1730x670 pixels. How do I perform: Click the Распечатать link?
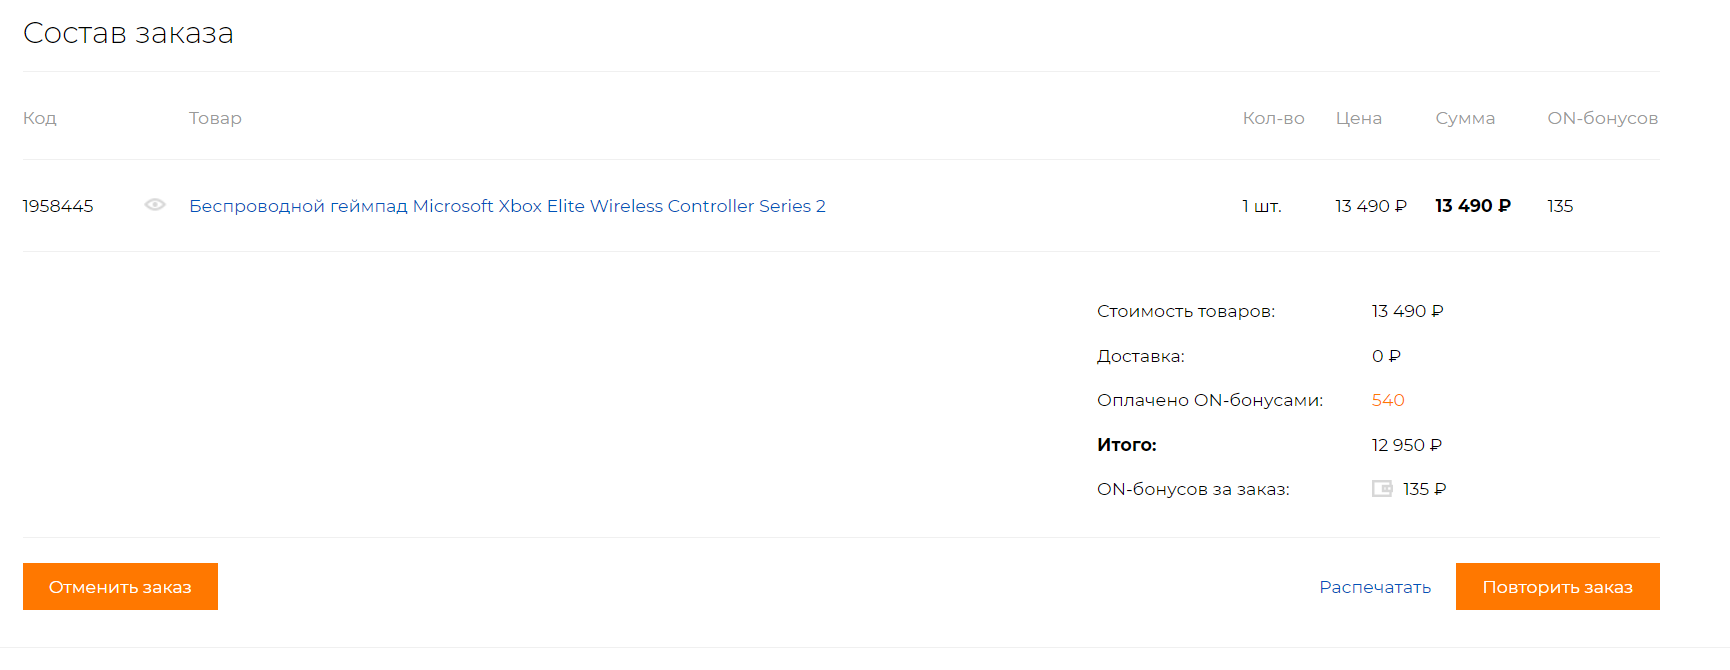[x=1375, y=587]
